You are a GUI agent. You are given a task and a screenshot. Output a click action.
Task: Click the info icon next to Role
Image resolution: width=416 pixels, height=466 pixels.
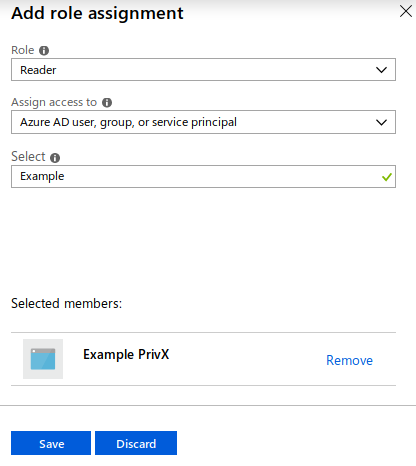[x=44, y=51]
